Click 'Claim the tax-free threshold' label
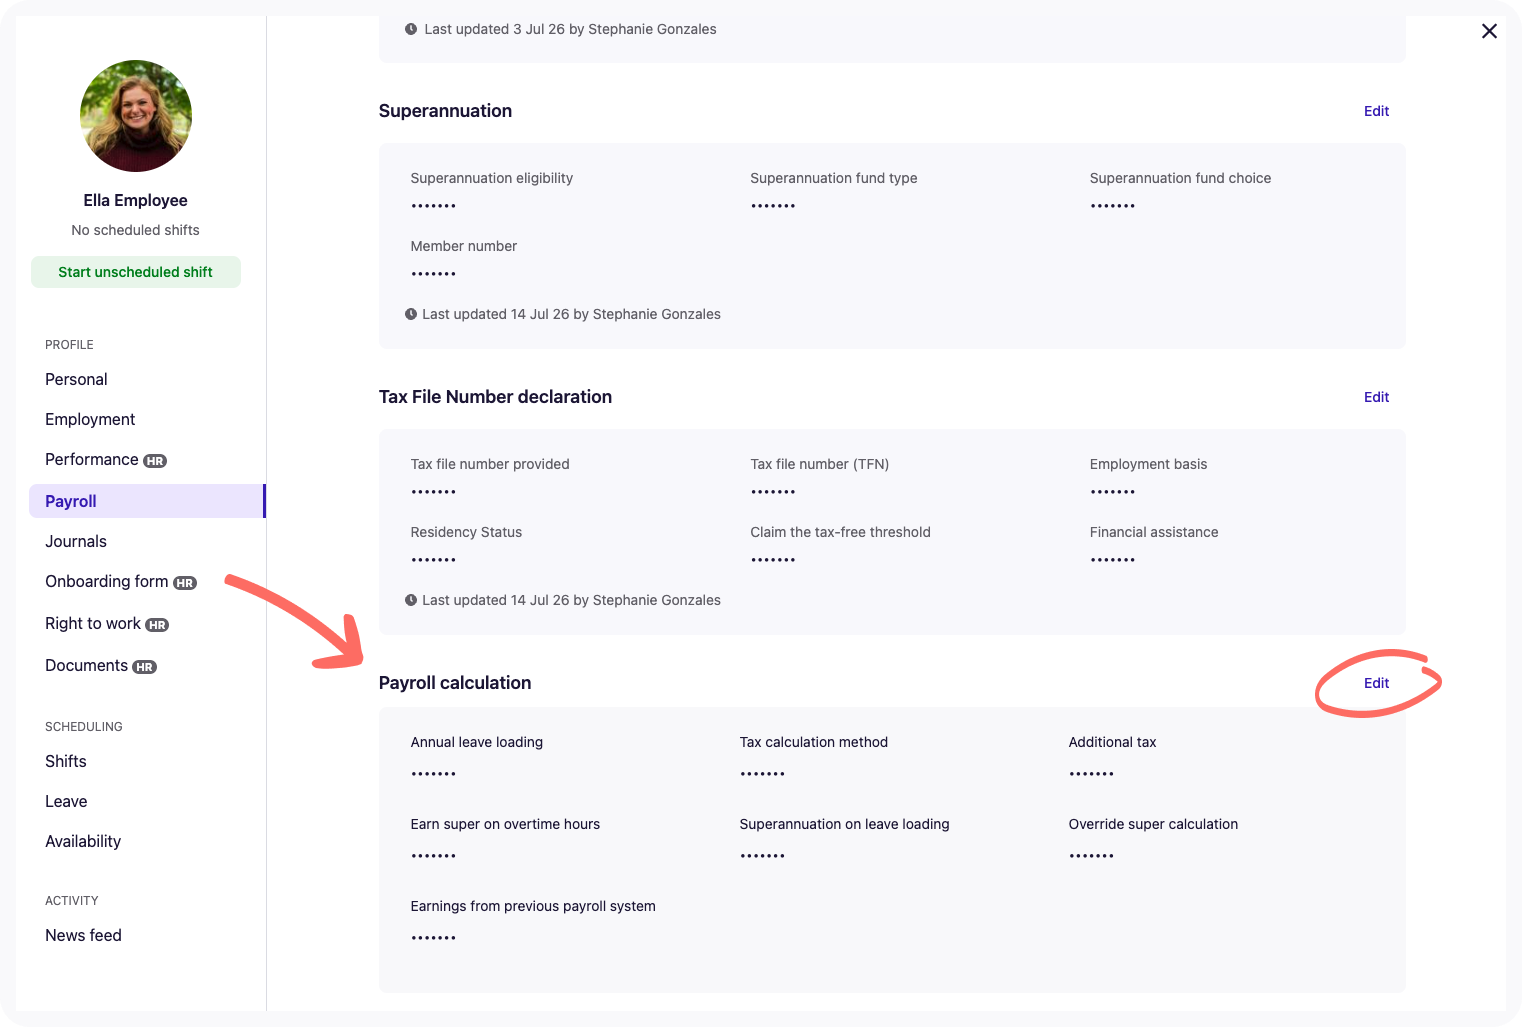The width and height of the screenshot is (1522, 1027). 840,532
